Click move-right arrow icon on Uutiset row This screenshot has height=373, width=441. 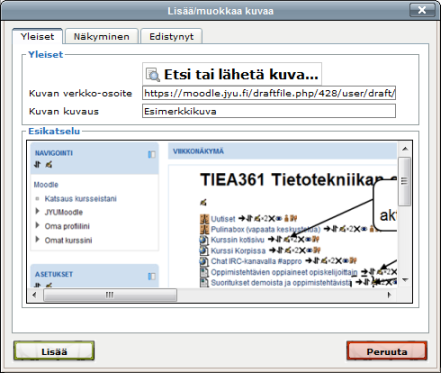[x=242, y=219]
